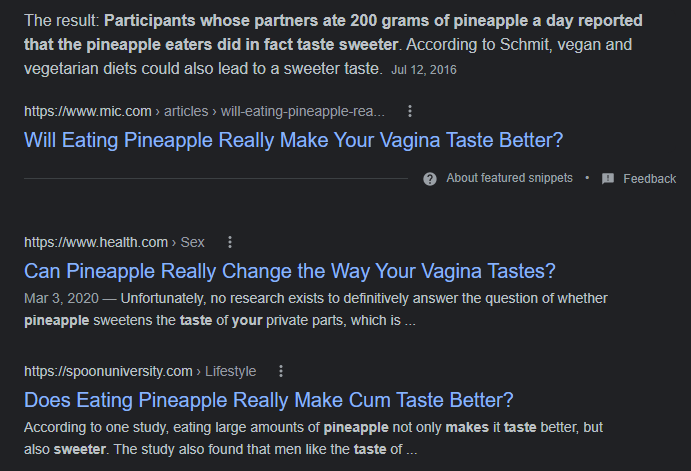This screenshot has height=471, width=691.
Task: Click the https://www.health.com URL text
Action: (96, 242)
